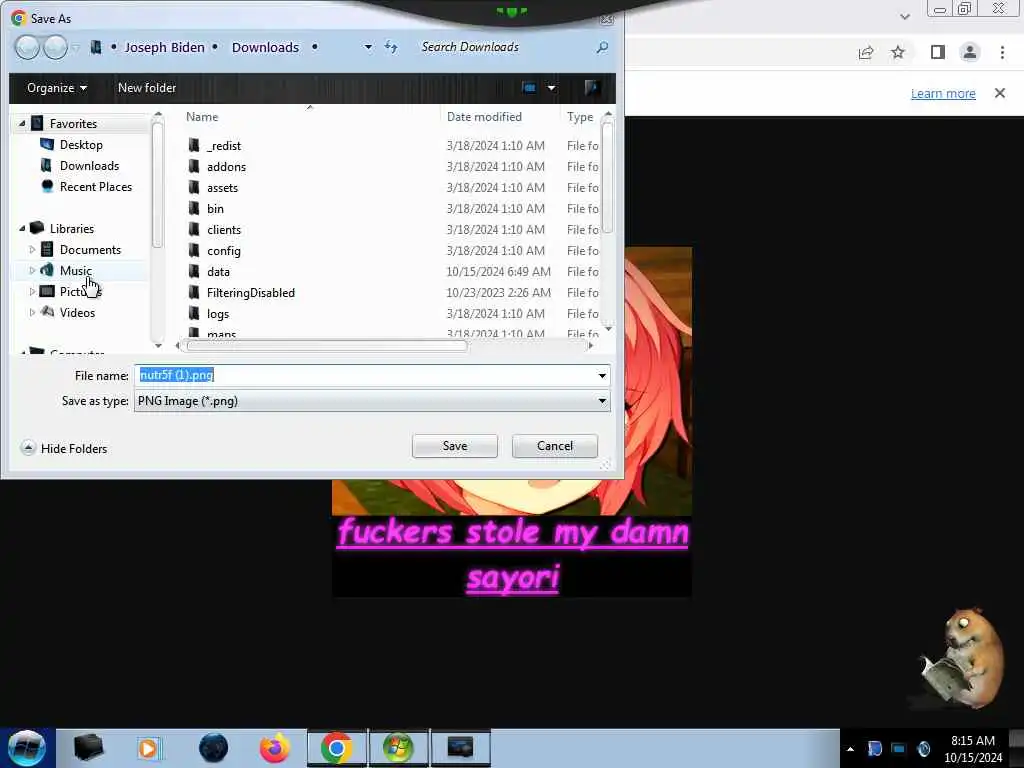Expand the File name dropdown
Screen dimensions: 1024x768
[602, 376]
